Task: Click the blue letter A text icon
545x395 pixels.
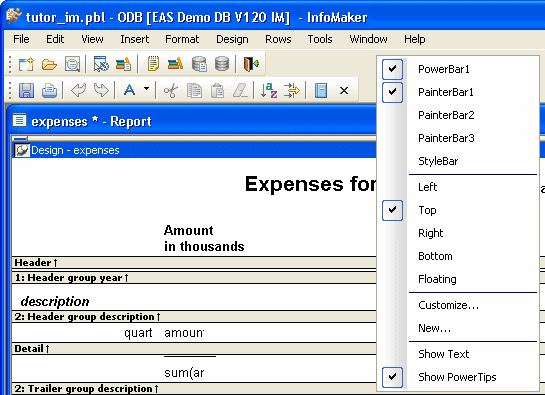Action: click(x=130, y=91)
